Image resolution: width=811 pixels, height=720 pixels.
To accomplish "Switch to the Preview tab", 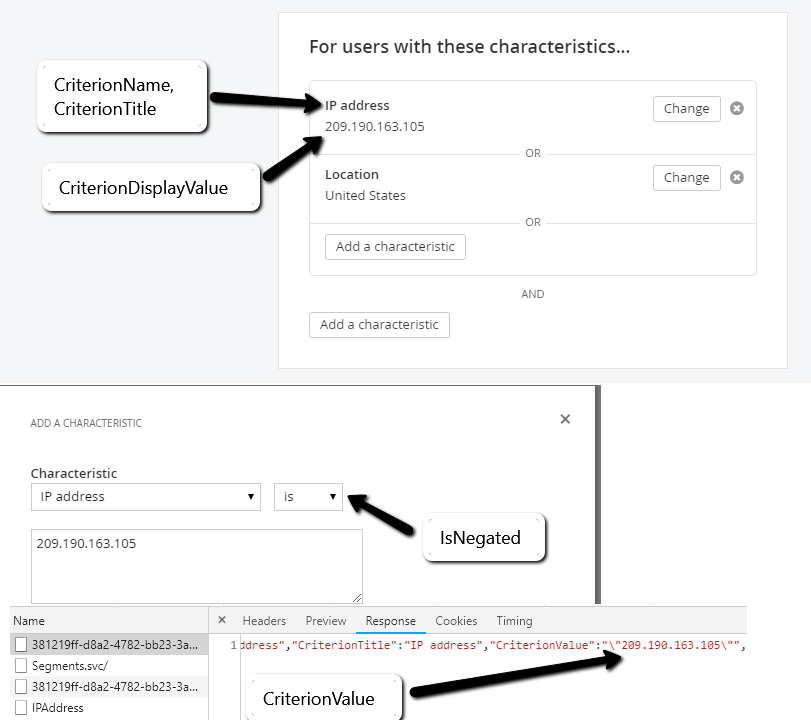I will pos(326,621).
